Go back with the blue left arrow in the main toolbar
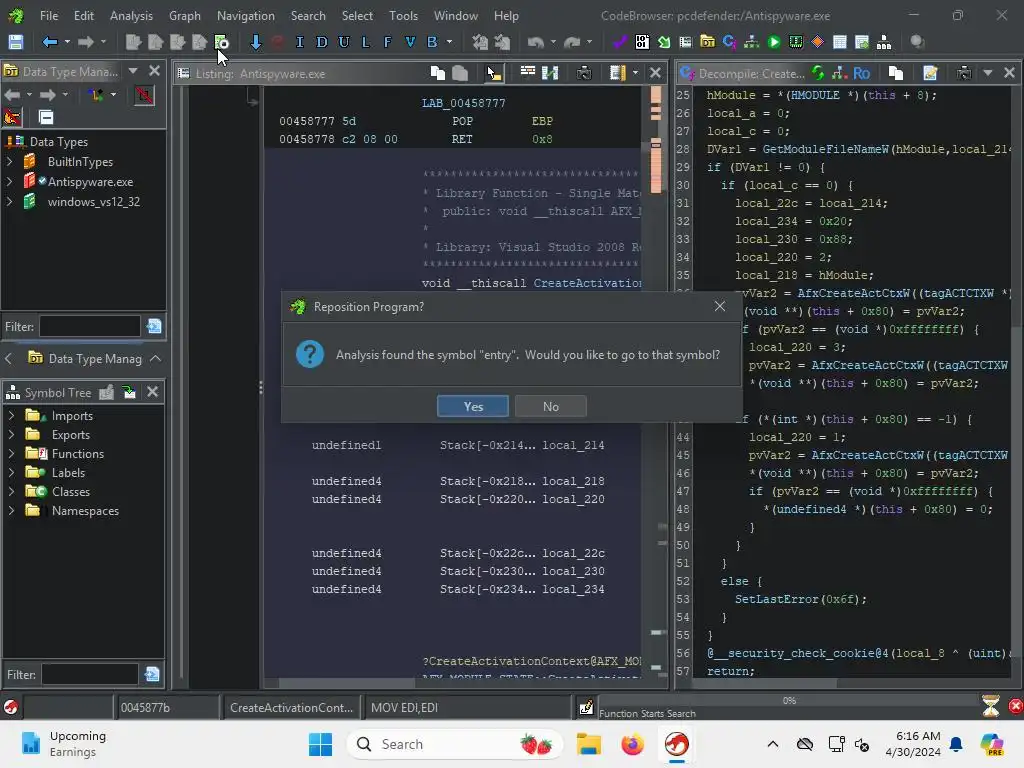 click(x=50, y=42)
